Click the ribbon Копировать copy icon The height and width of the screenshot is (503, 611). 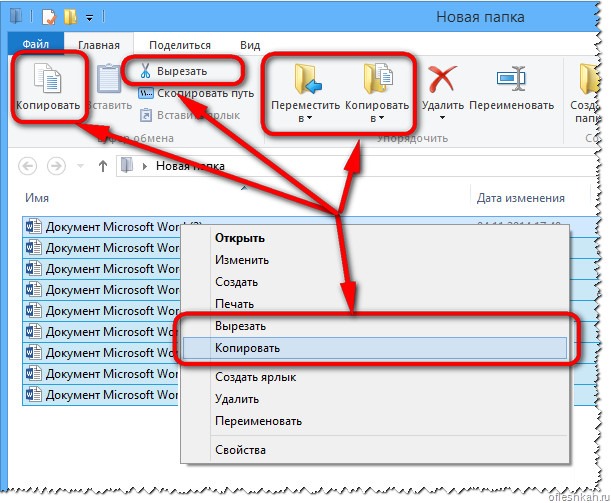point(48,78)
